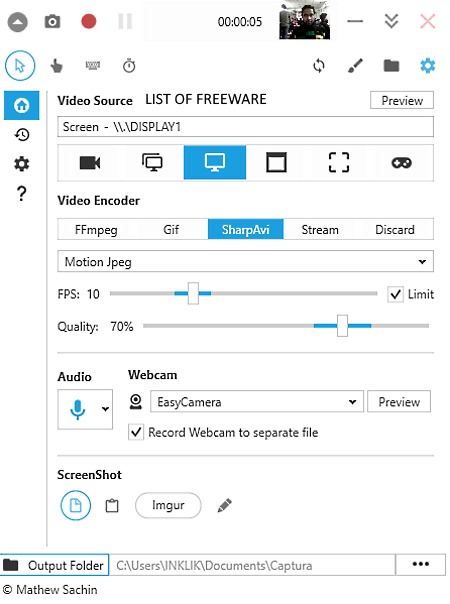The image size is (450, 604).
Task: Open the Motion Jpeg codec dropdown
Action: tap(245, 262)
